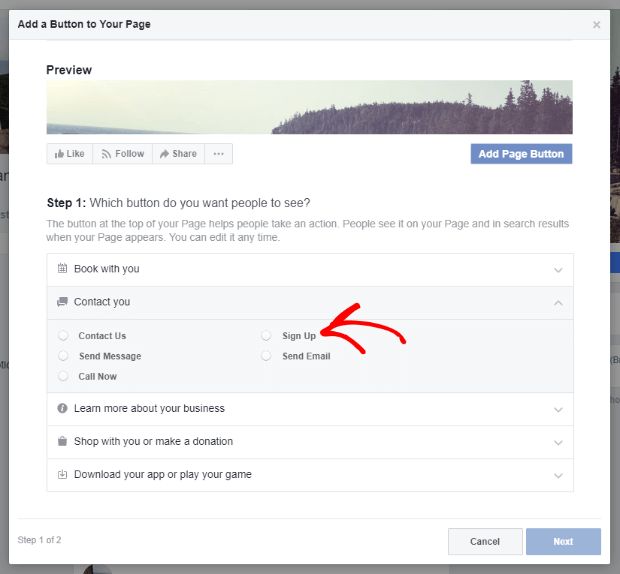Close the Add a Button dialog
620x574 pixels.
(596, 25)
